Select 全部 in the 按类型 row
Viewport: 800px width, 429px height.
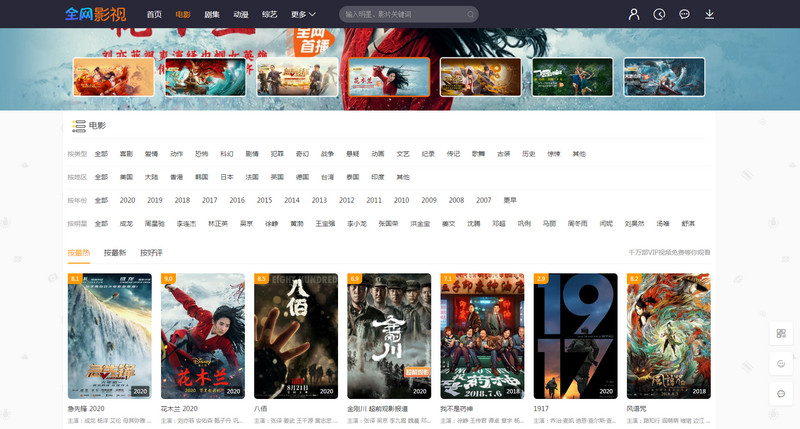point(101,154)
